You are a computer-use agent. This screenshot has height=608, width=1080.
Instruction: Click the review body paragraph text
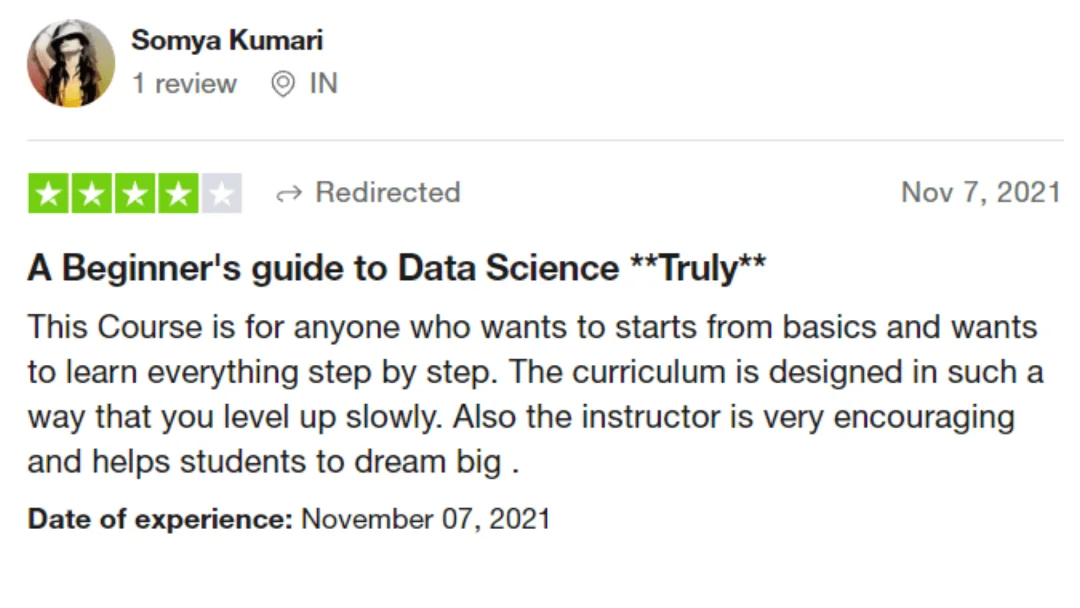click(535, 394)
